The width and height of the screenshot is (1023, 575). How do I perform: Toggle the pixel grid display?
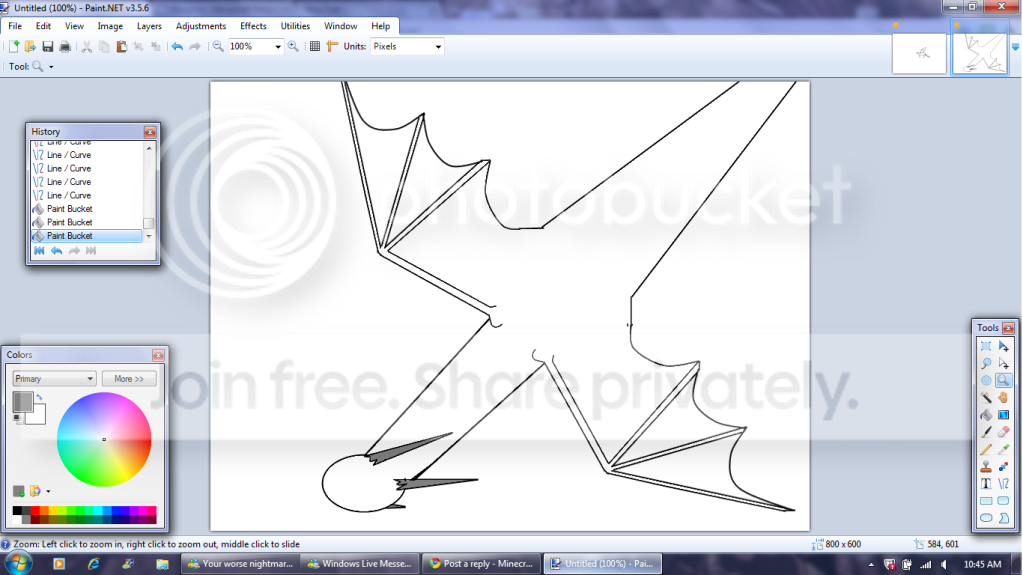point(315,47)
